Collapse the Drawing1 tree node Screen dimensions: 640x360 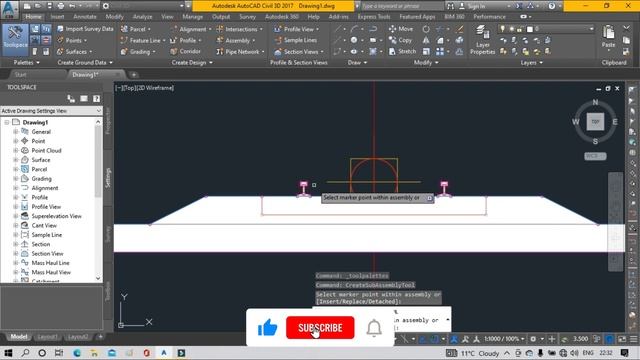click(x=7, y=122)
